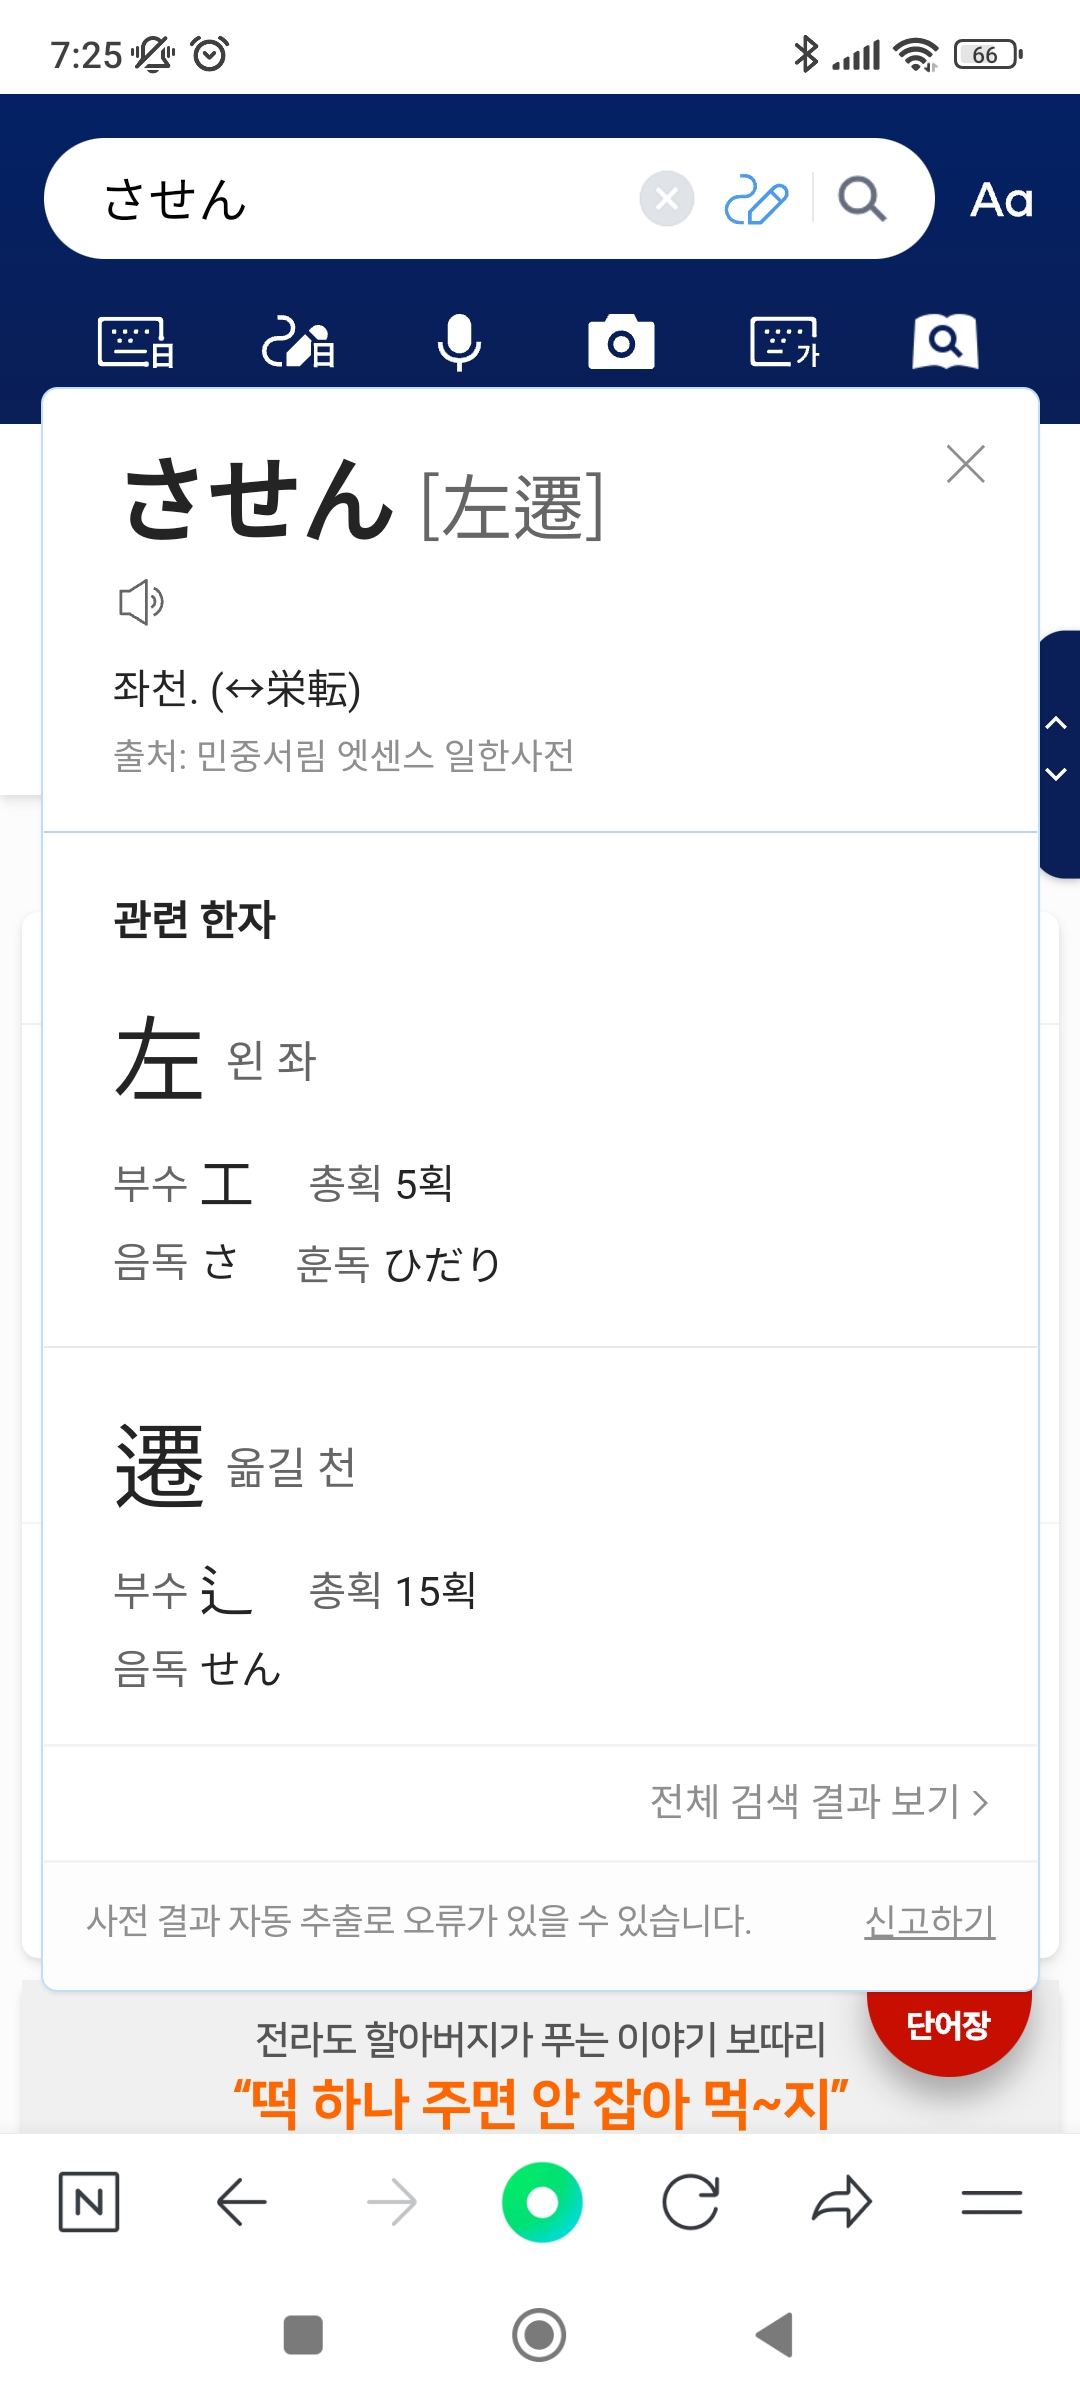Open the Naver home N icon
Image resolution: width=1080 pixels, height=2400 pixels.
point(89,2201)
